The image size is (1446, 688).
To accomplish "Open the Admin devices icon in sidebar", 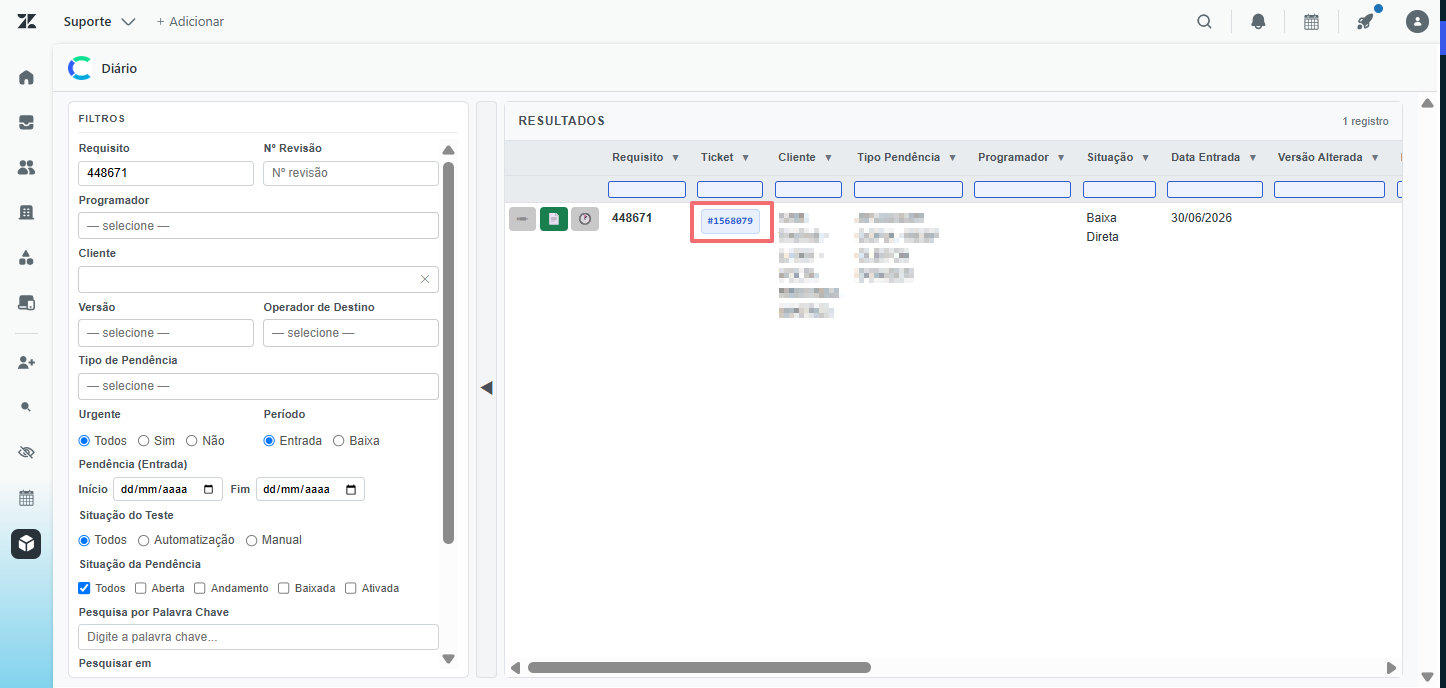I will pos(26,302).
